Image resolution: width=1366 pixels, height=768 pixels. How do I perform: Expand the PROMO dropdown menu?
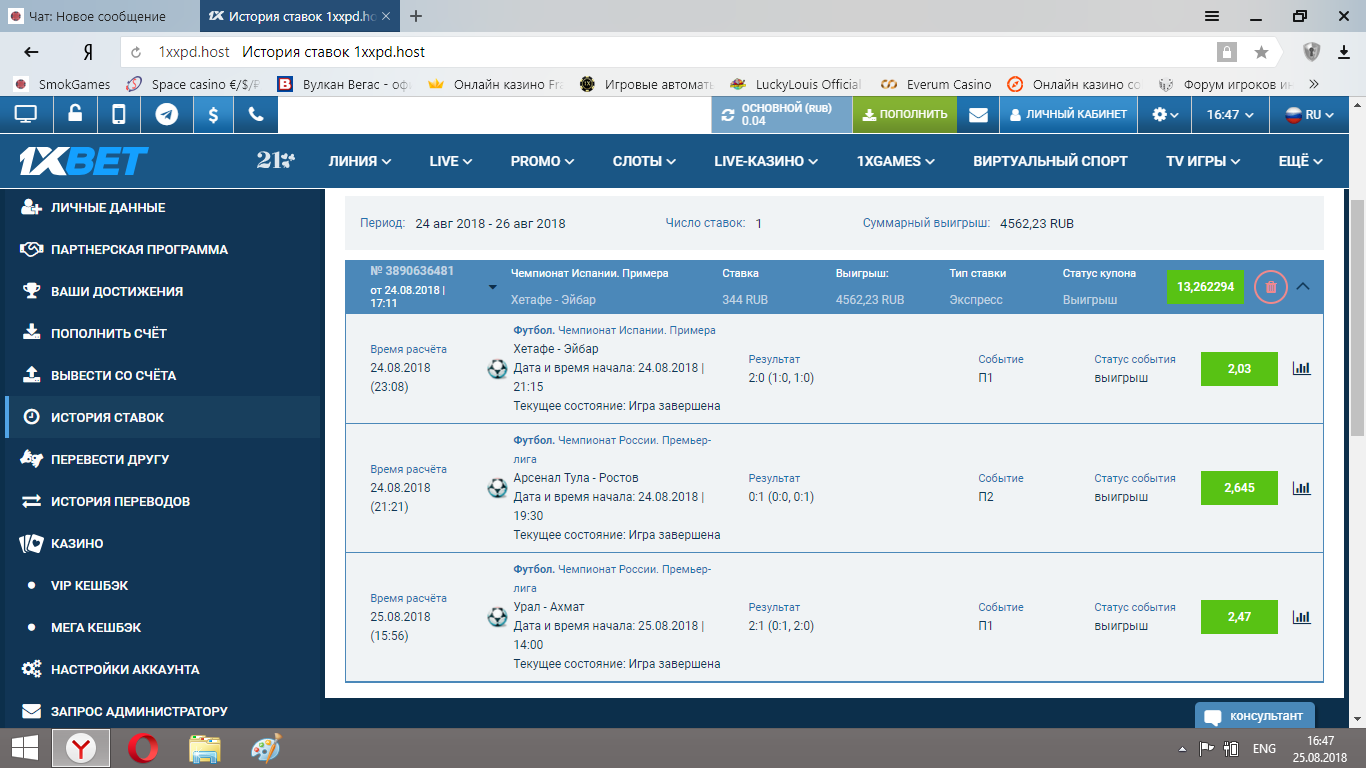pyautogui.click(x=543, y=161)
